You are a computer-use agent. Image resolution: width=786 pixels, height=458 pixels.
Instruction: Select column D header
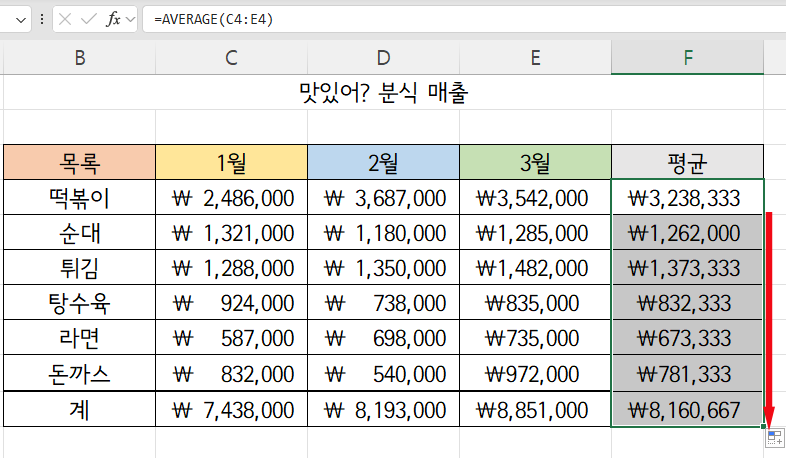(x=383, y=58)
